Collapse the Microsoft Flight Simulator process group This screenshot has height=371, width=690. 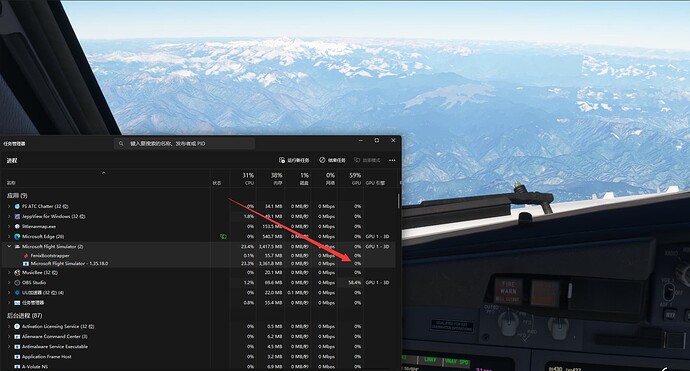pyautogui.click(x=9, y=246)
